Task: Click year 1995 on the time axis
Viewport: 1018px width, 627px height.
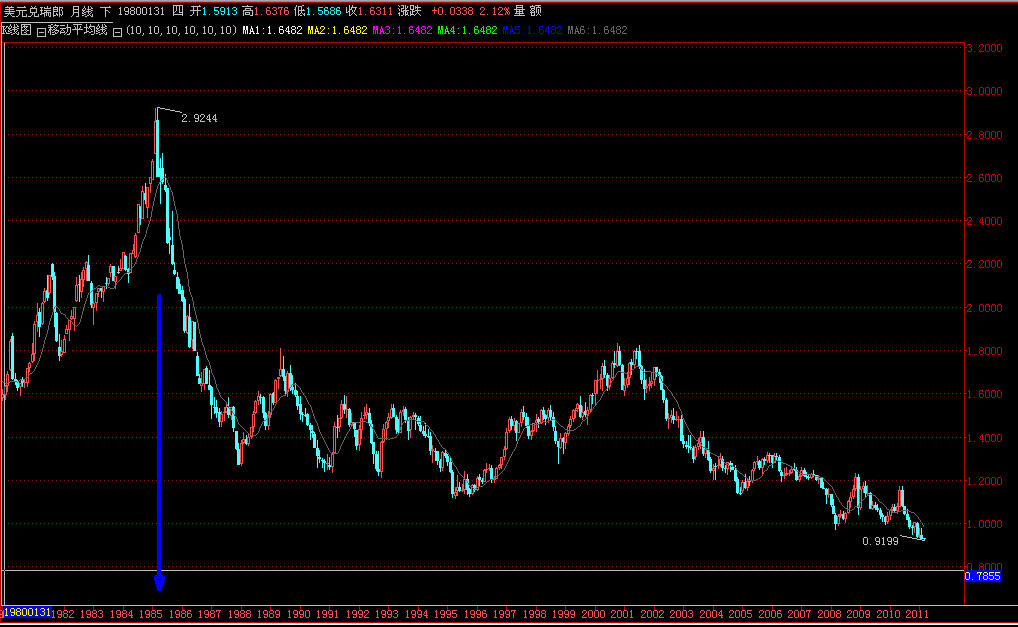Action: click(x=445, y=614)
